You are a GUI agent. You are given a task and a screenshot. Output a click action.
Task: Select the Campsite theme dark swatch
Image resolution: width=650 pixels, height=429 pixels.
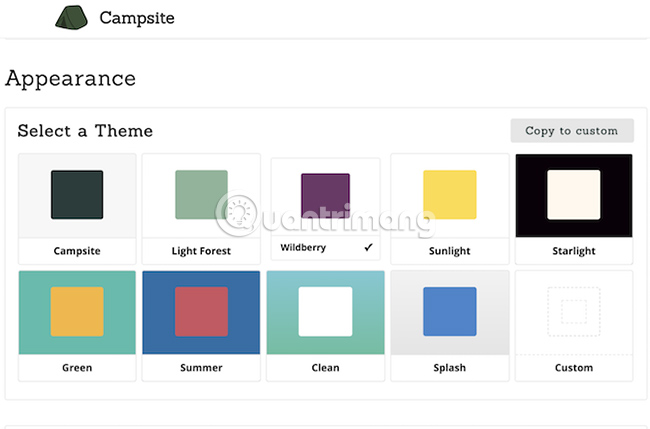(x=77, y=195)
